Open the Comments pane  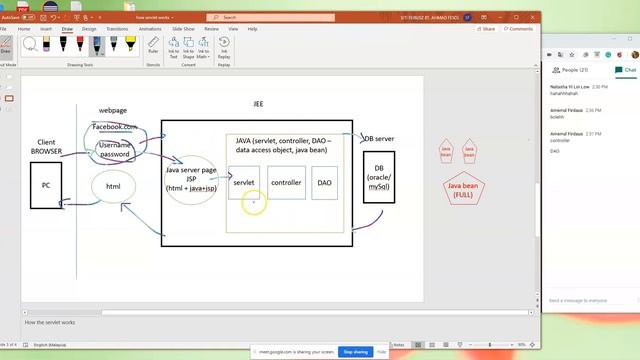click(518, 29)
